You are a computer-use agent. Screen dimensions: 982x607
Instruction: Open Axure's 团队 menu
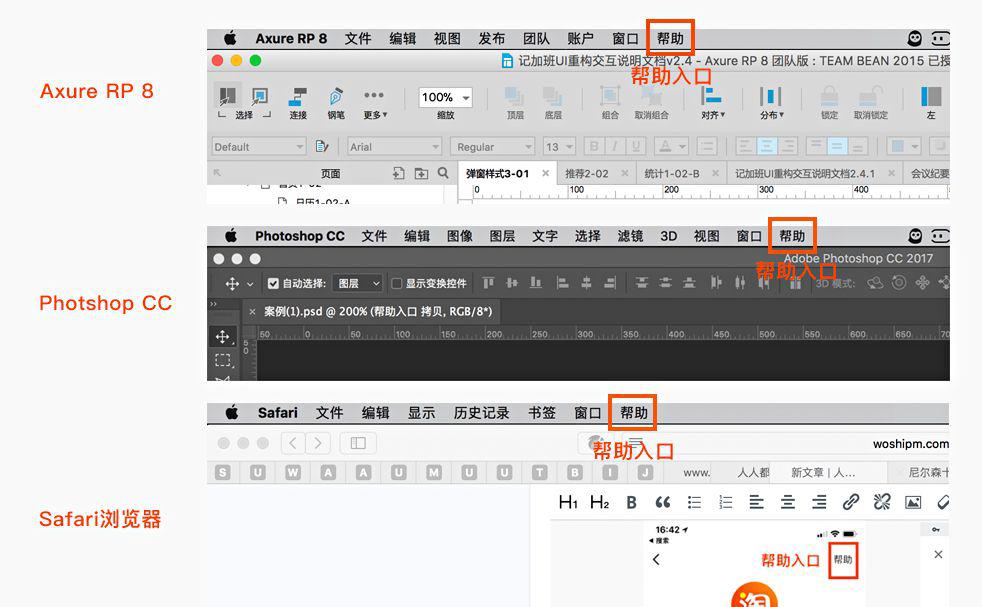(536, 39)
